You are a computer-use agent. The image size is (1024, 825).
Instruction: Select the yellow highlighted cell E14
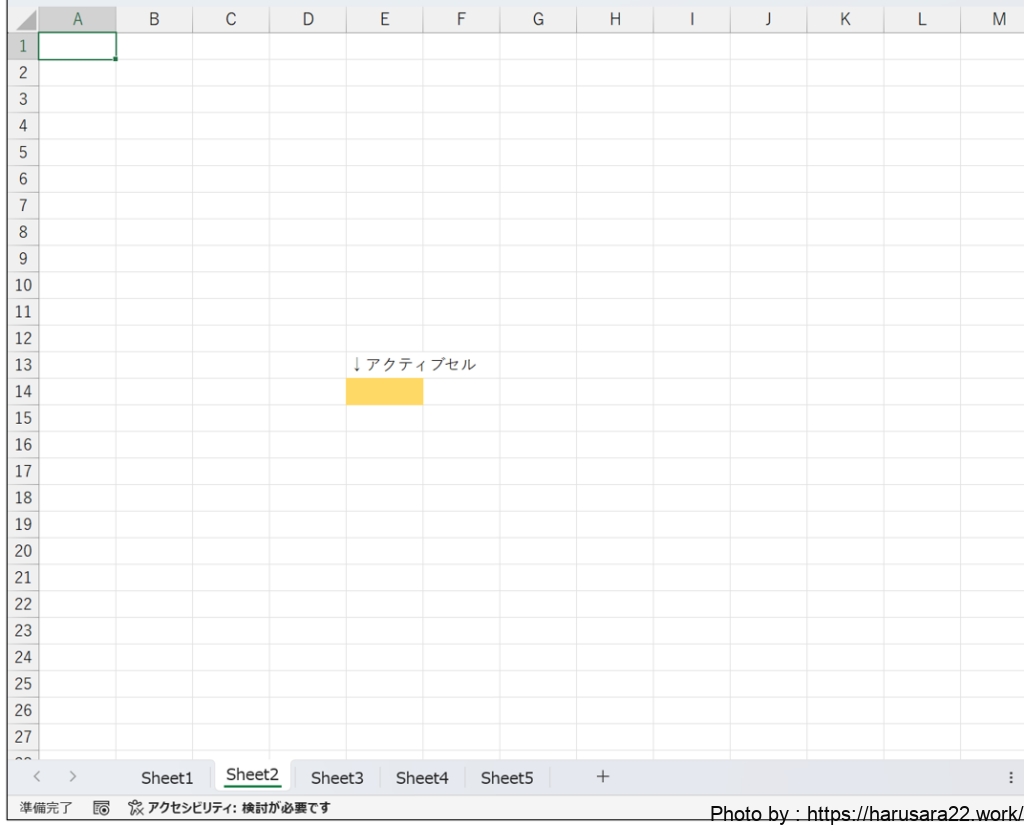(384, 392)
